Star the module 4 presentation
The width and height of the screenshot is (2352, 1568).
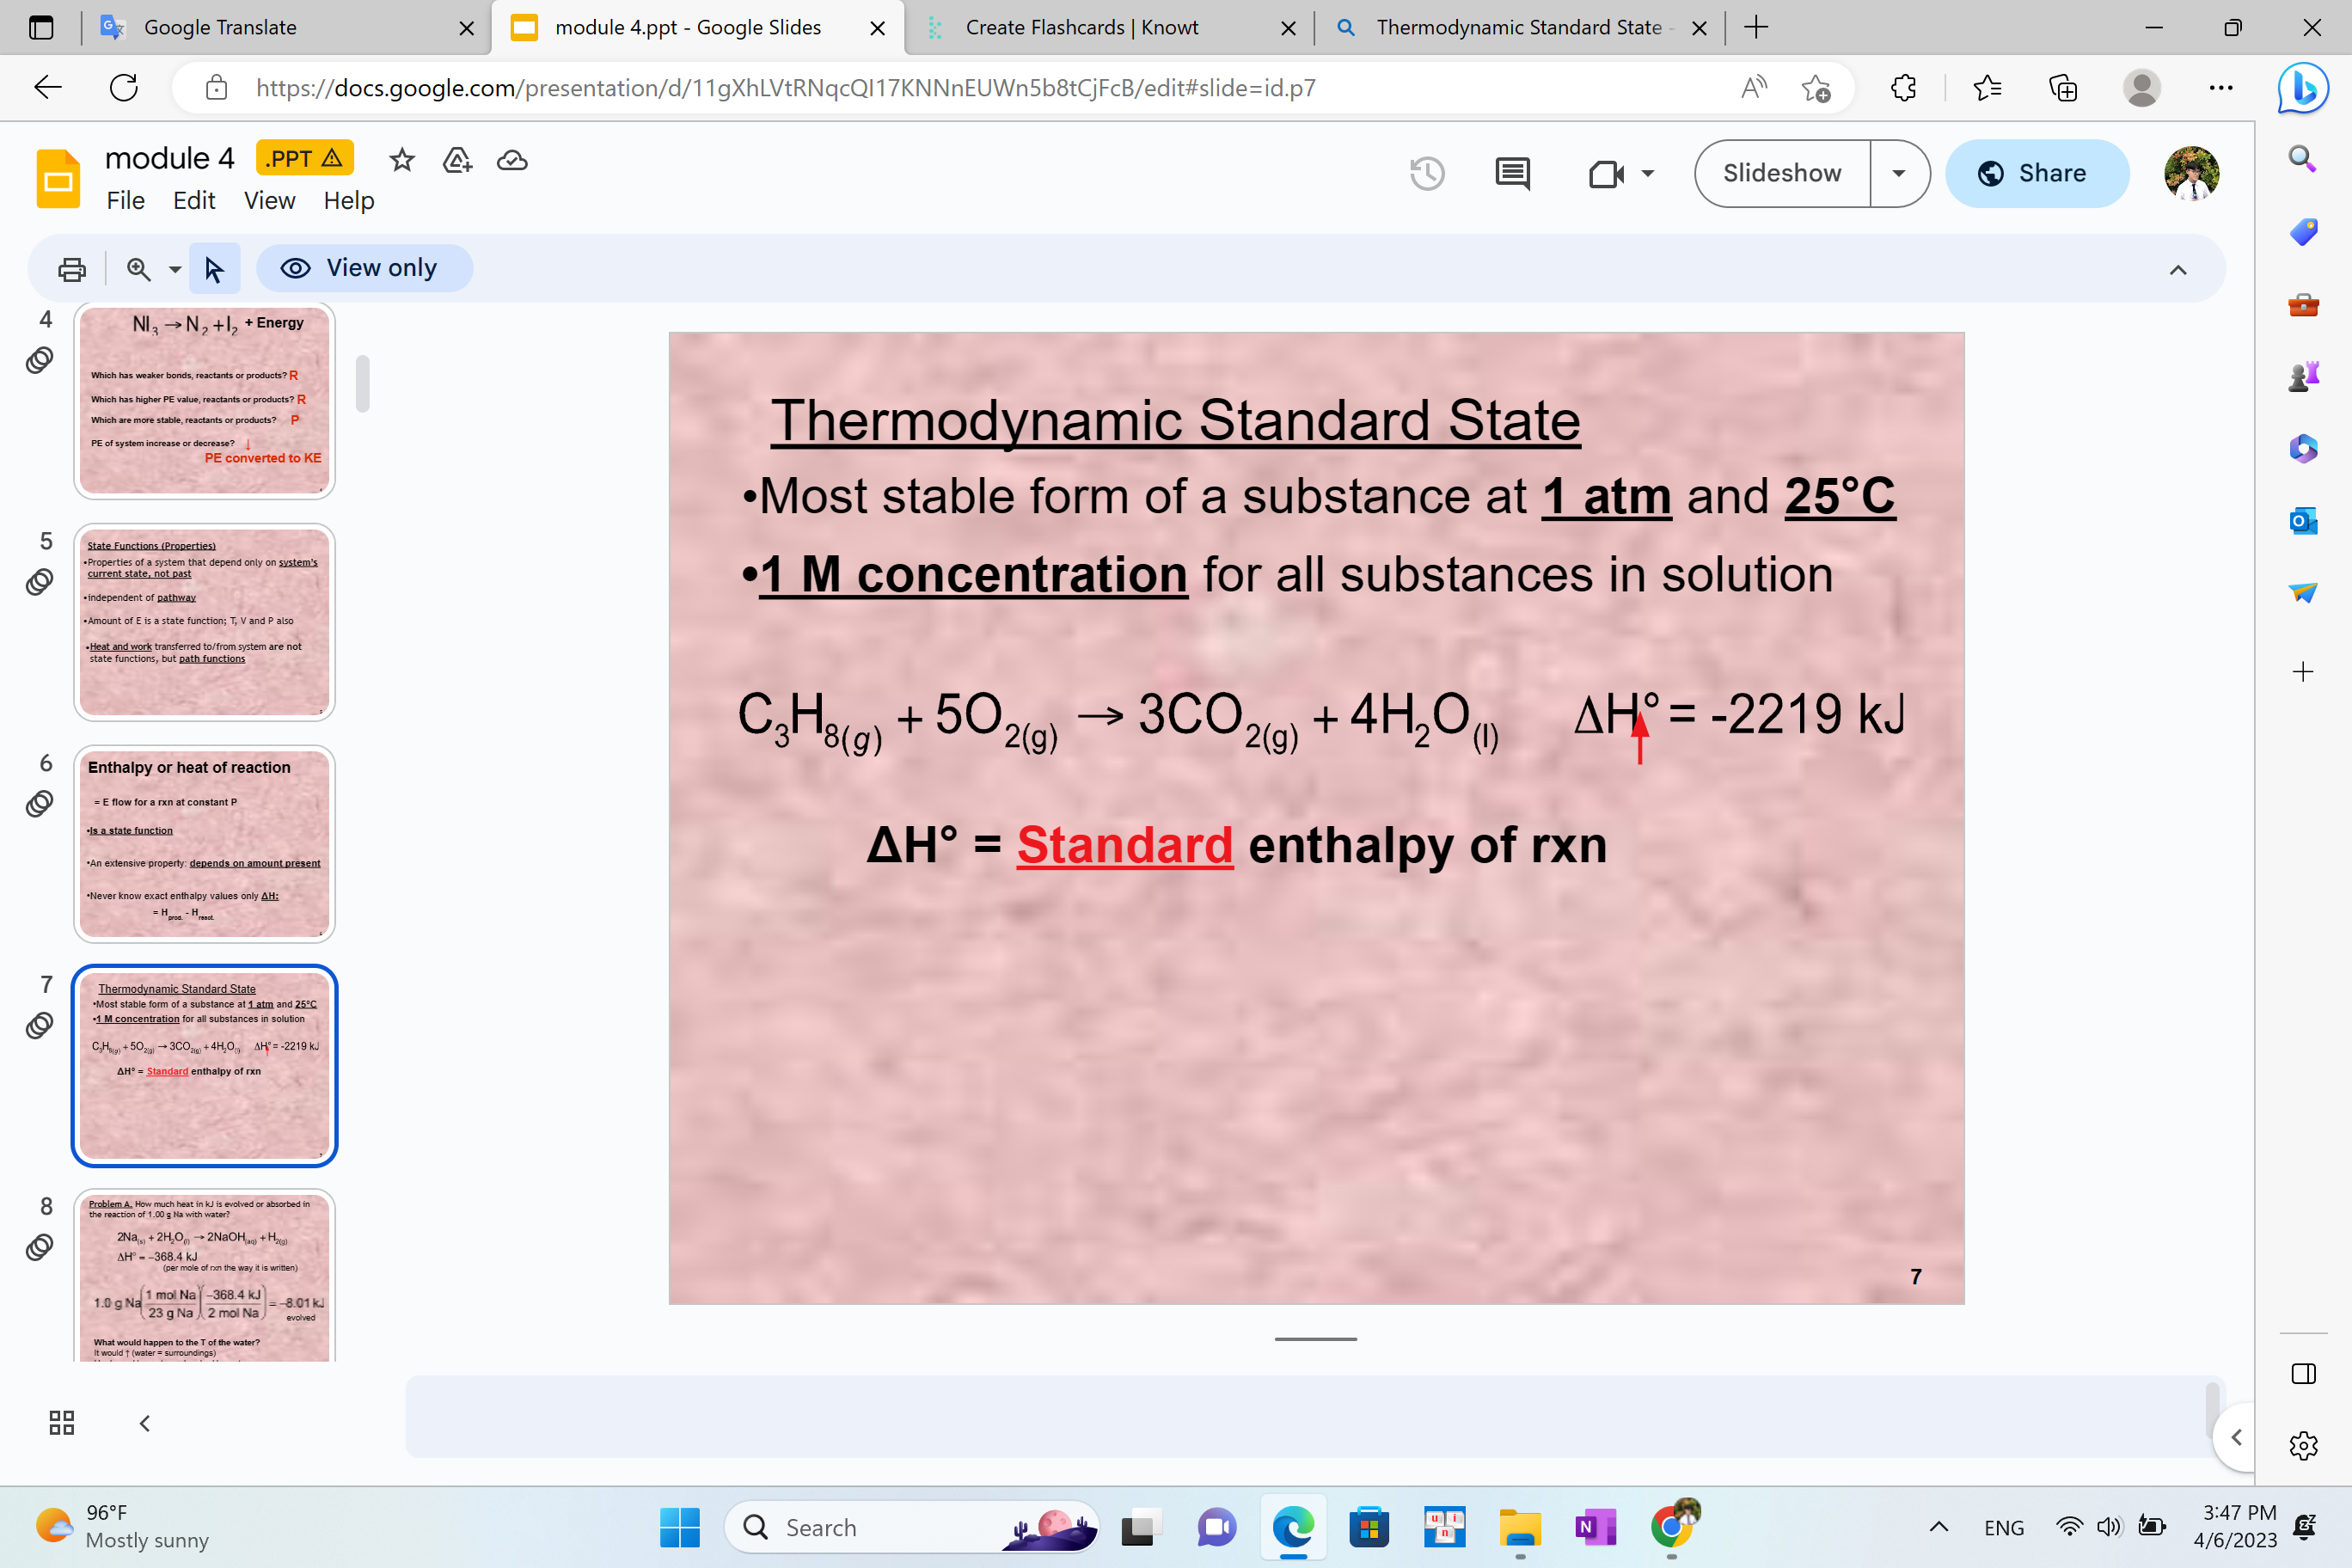coord(402,160)
